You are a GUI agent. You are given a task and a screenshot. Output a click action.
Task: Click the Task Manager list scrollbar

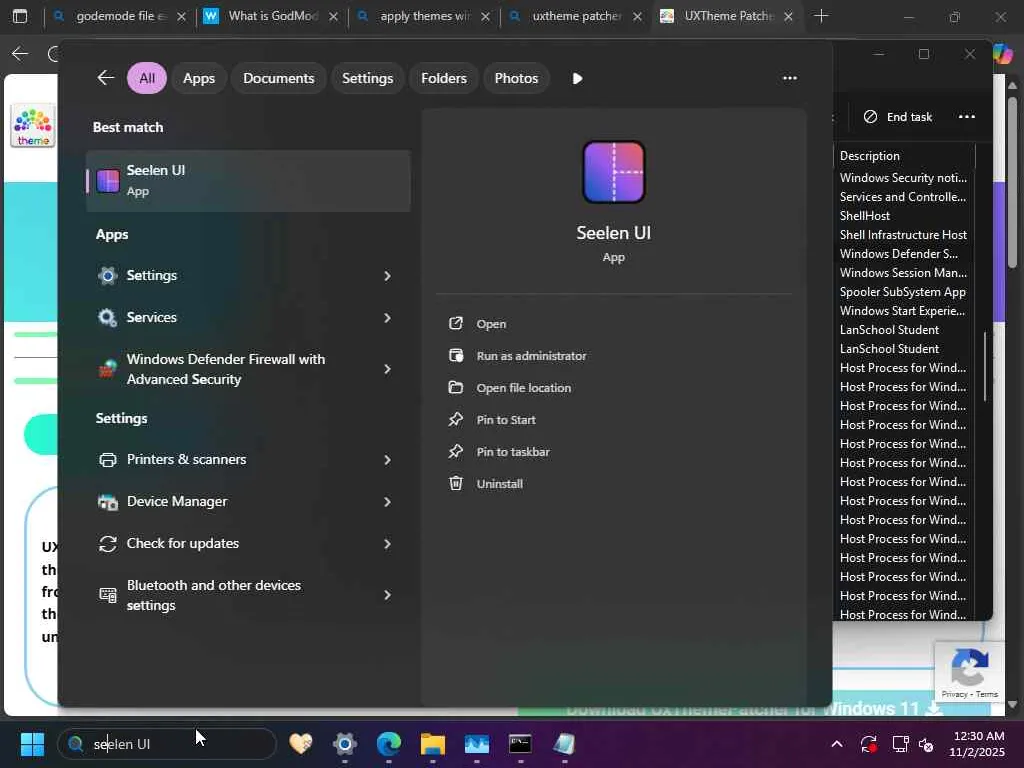(984, 366)
